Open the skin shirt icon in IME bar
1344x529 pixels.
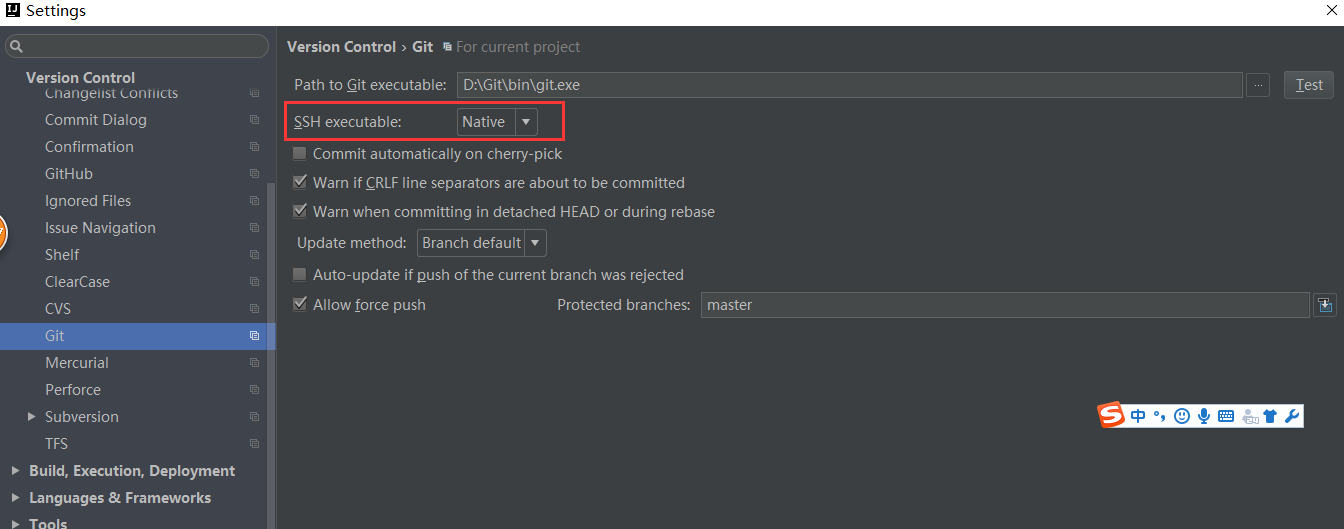click(1270, 417)
